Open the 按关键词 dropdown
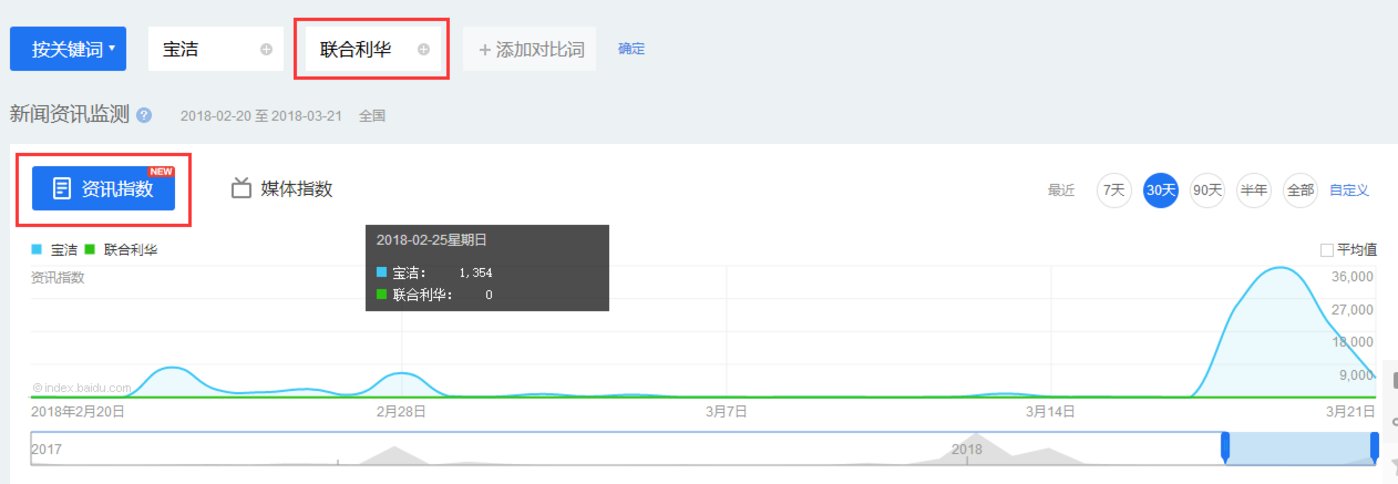 click(68, 49)
